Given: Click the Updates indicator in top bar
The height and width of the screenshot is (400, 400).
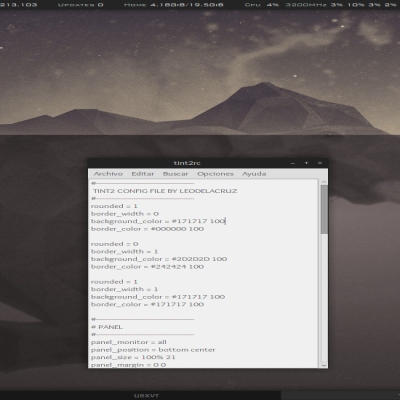Looking at the screenshot, I should [81, 5].
